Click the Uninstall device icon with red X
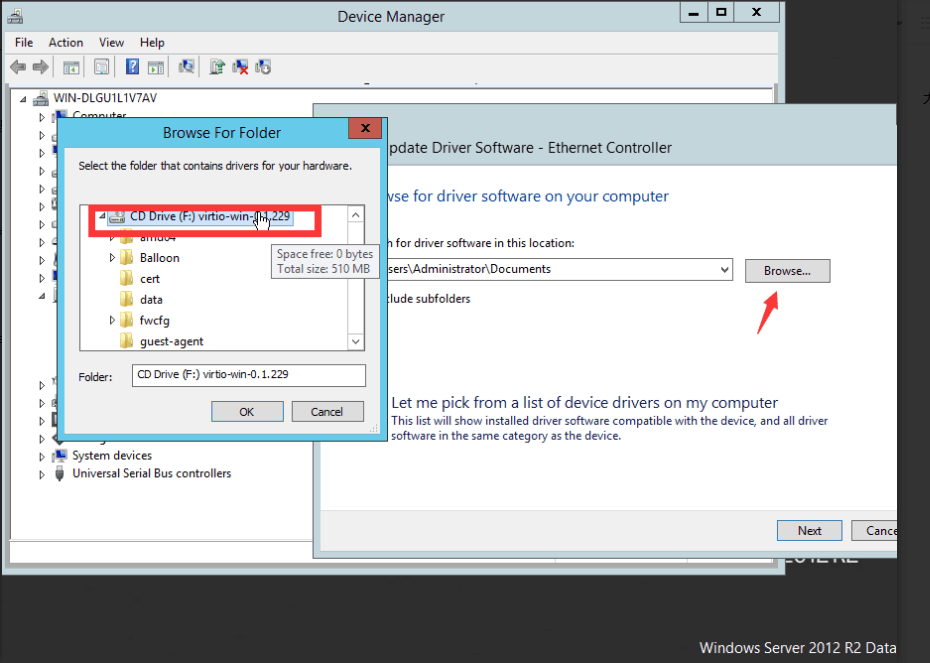This screenshot has height=663, width=930. (x=240, y=67)
